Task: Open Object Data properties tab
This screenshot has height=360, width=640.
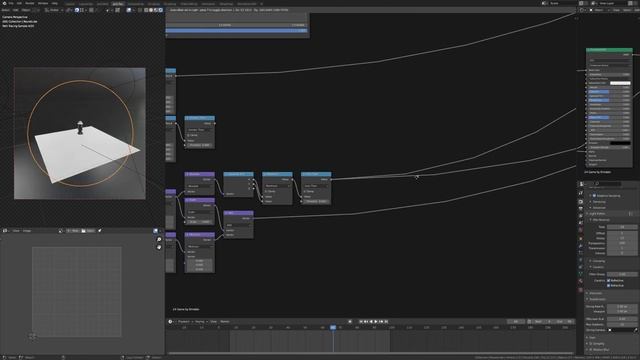Action: coord(581,274)
